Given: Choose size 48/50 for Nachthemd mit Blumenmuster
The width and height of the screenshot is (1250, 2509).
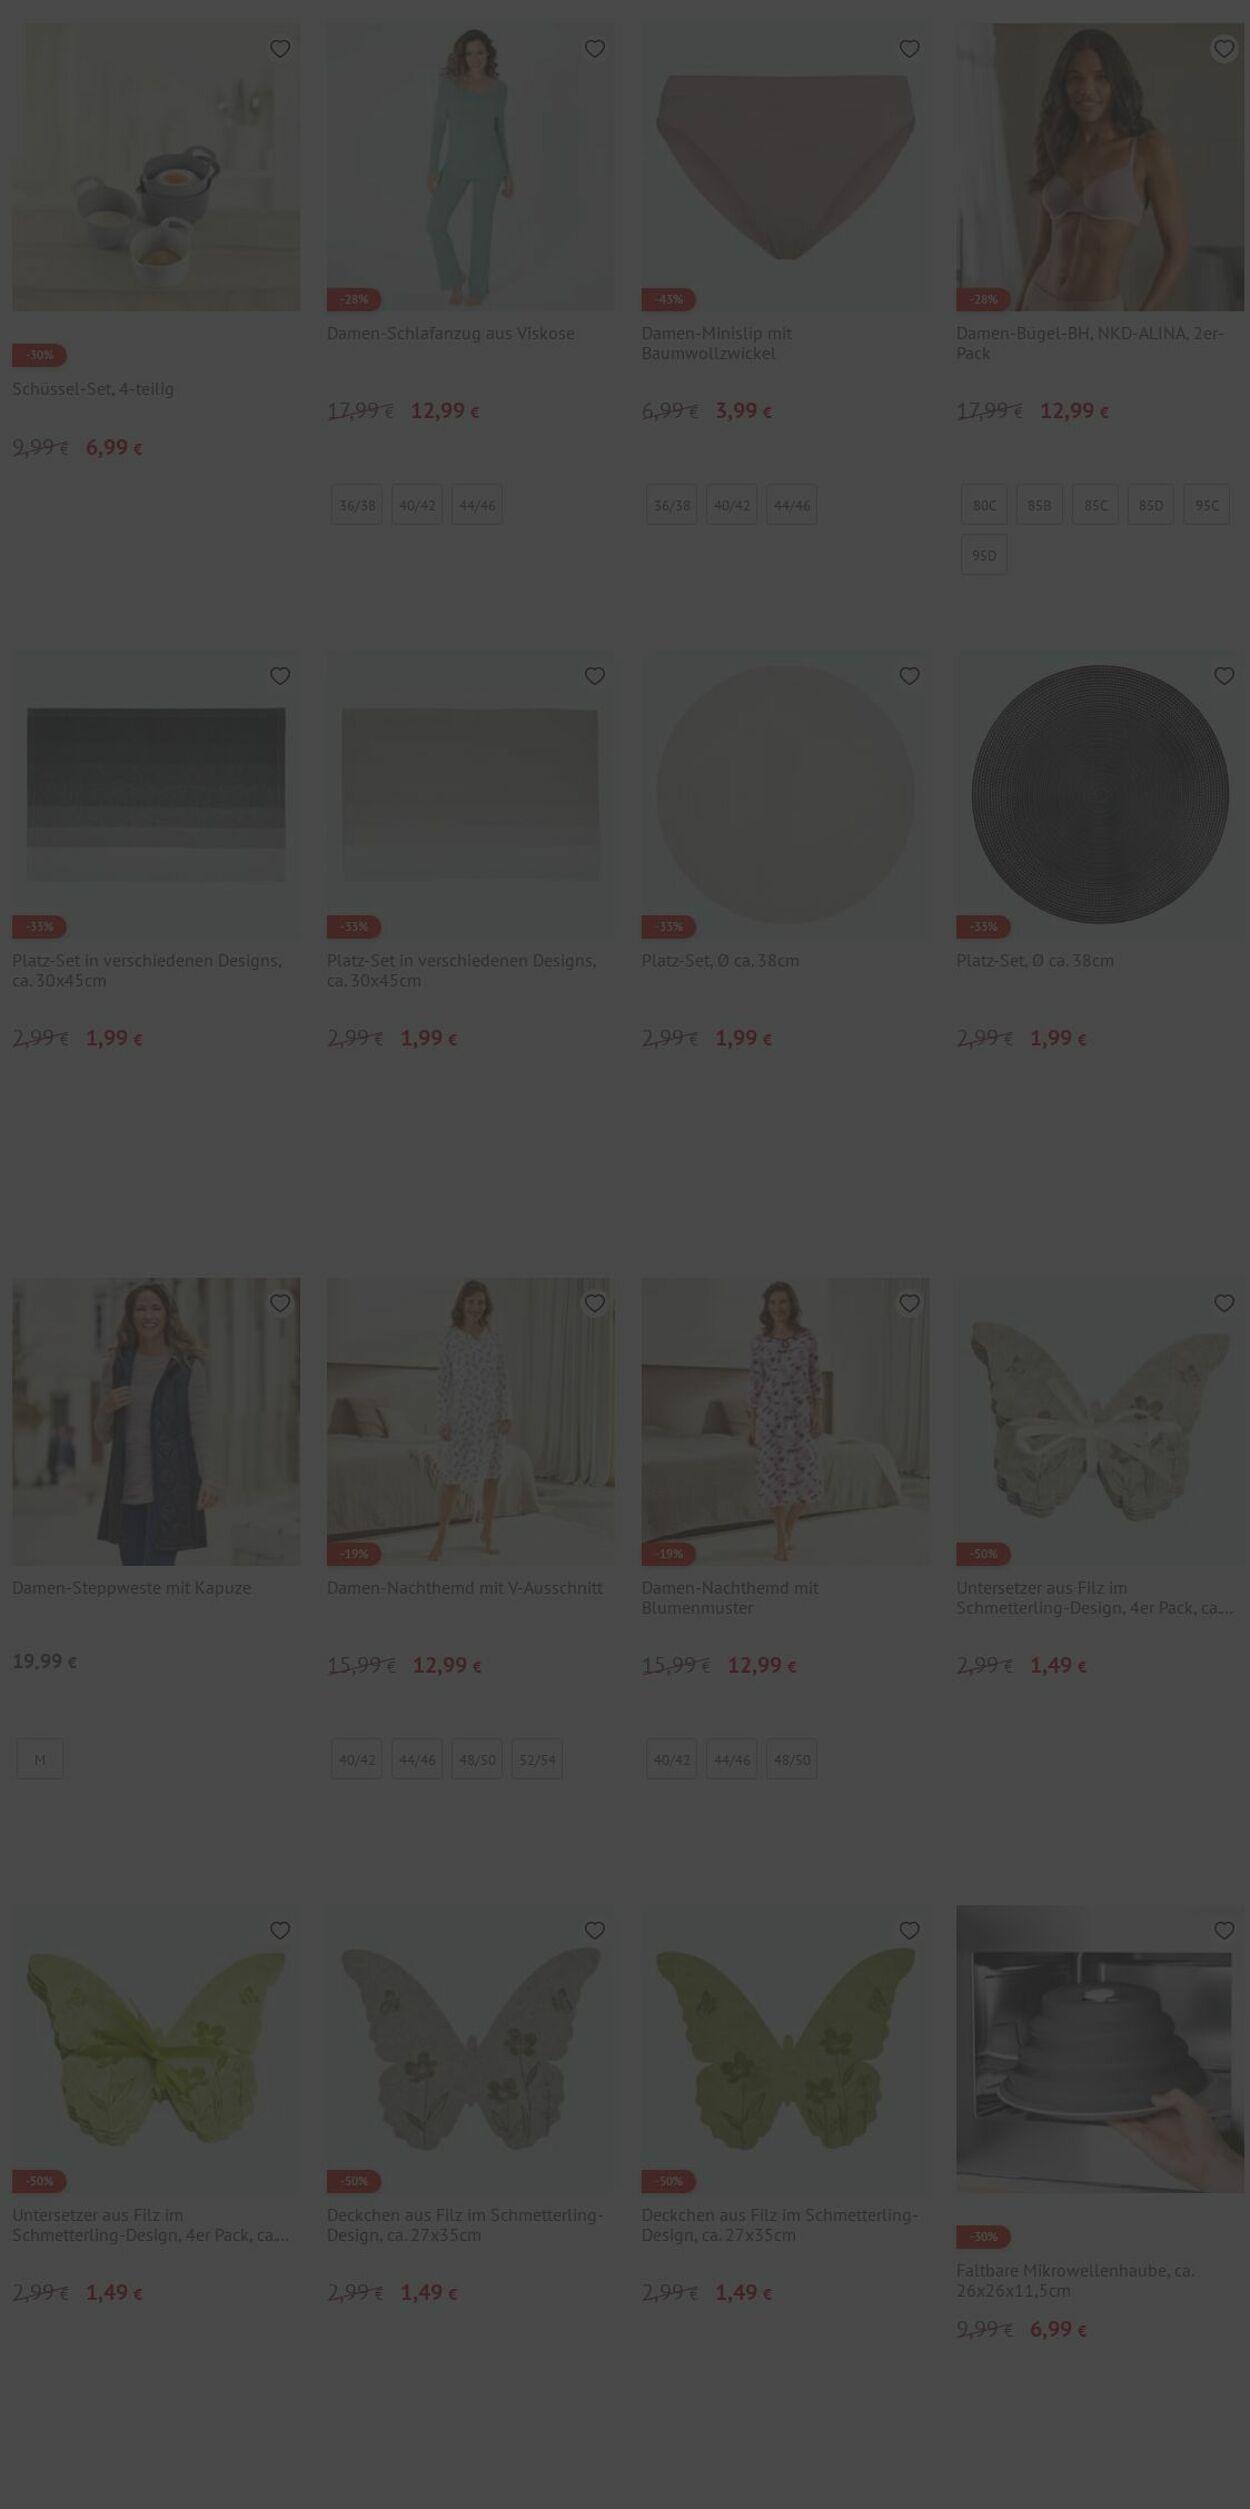Looking at the screenshot, I should coord(792,1759).
